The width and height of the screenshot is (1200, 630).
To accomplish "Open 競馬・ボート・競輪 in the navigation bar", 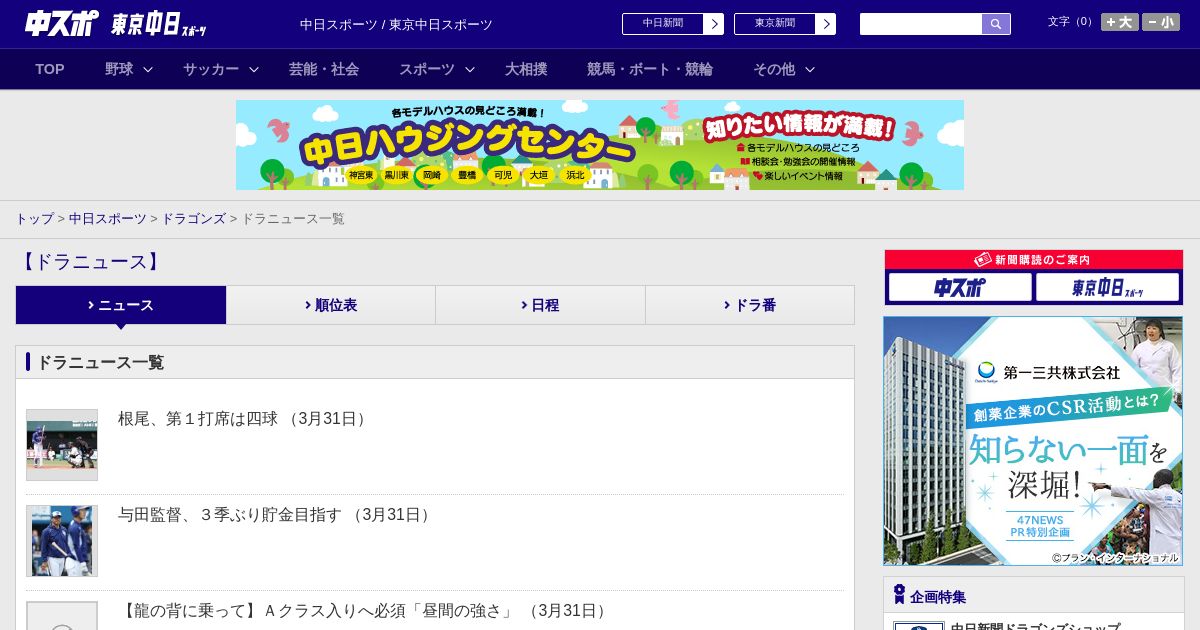I will [x=650, y=69].
